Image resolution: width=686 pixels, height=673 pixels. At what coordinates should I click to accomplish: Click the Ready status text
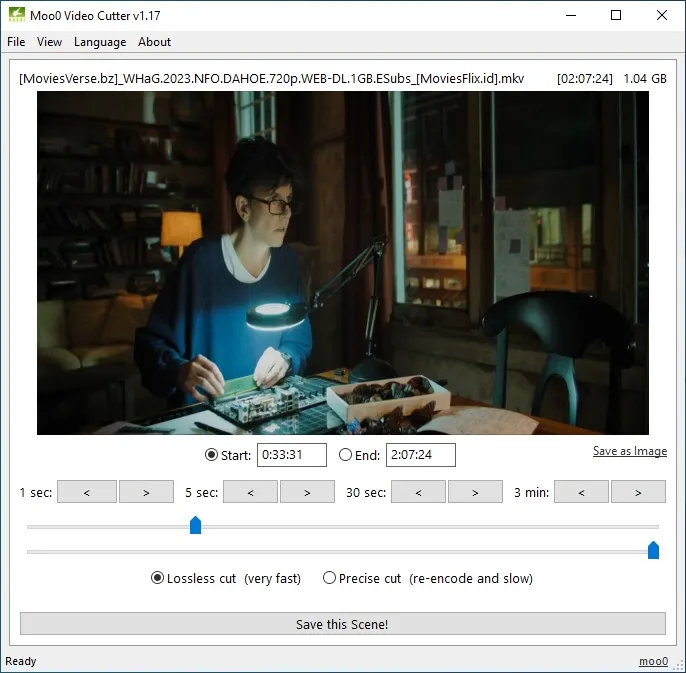tap(21, 661)
